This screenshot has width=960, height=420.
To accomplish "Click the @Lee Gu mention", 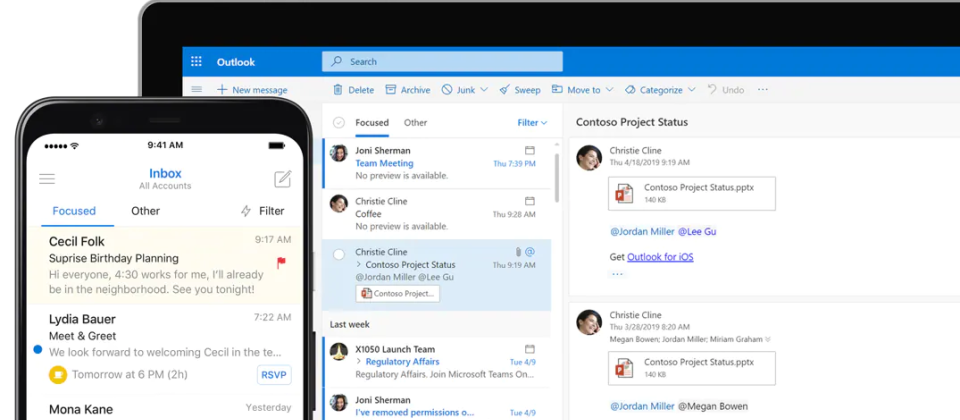I will tap(697, 232).
